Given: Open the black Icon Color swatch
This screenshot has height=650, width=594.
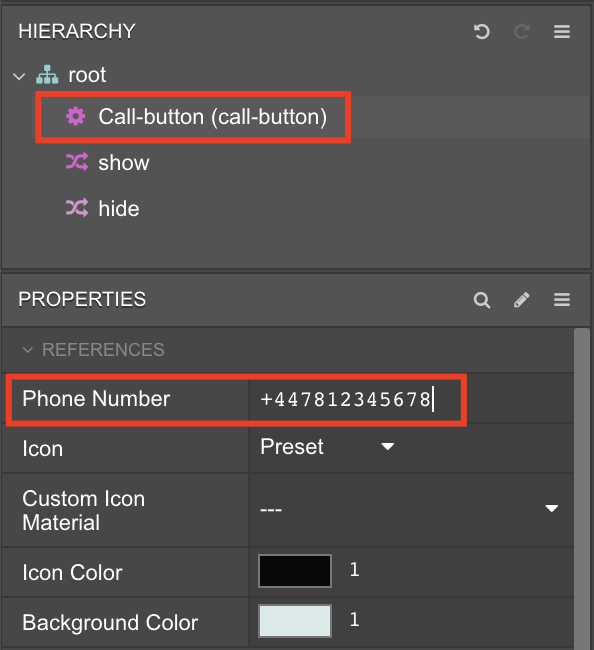Looking at the screenshot, I should [x=295, y=571].
